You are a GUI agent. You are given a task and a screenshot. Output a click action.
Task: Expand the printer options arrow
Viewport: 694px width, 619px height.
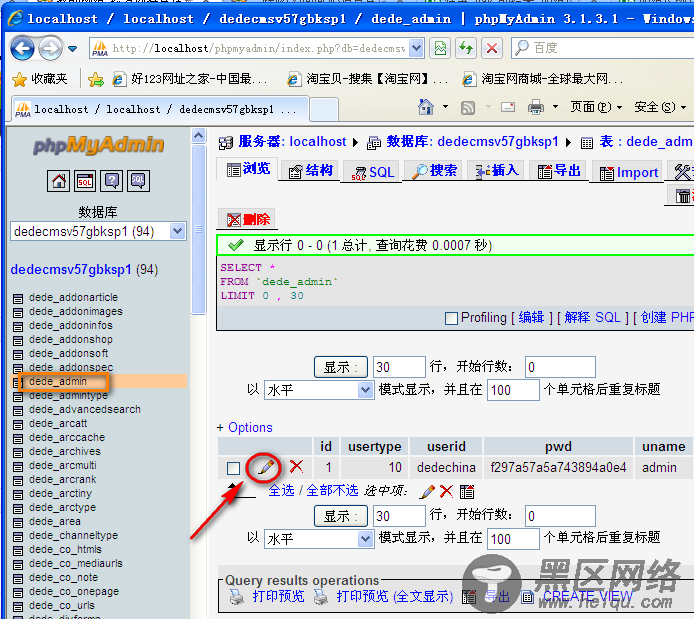(x=555, y=107)
